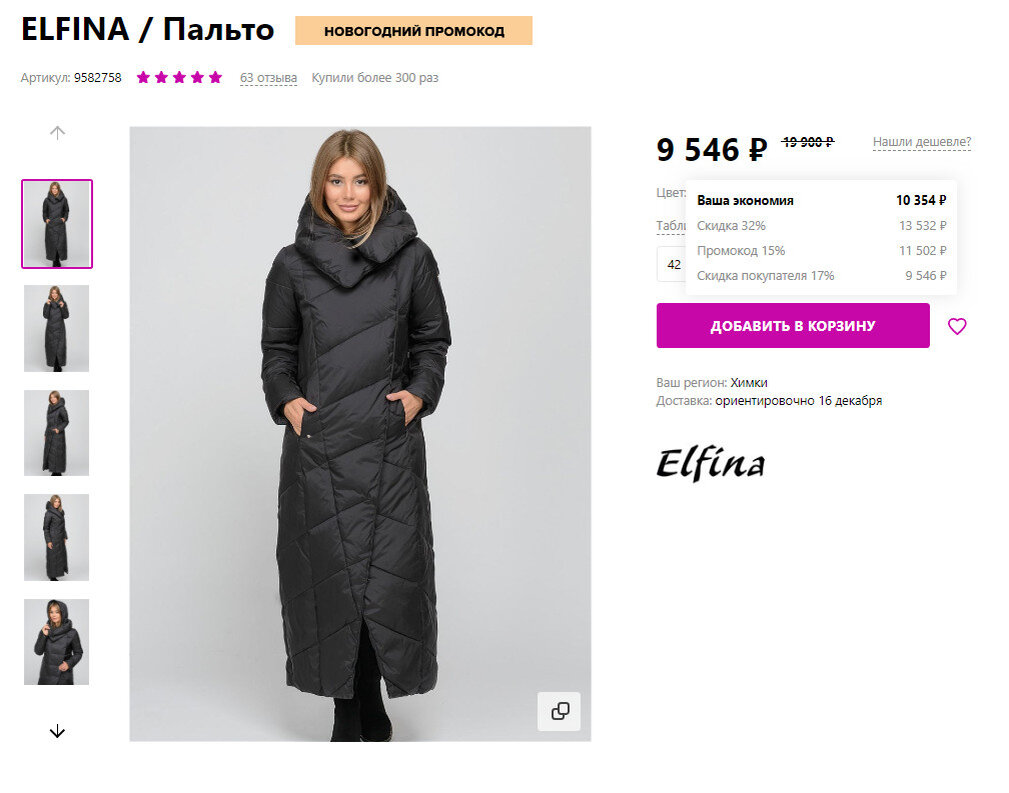This screenshot has width=1009, height=793.
Task: Select the third coat thumbnail
Action: [x=57, y=433]
